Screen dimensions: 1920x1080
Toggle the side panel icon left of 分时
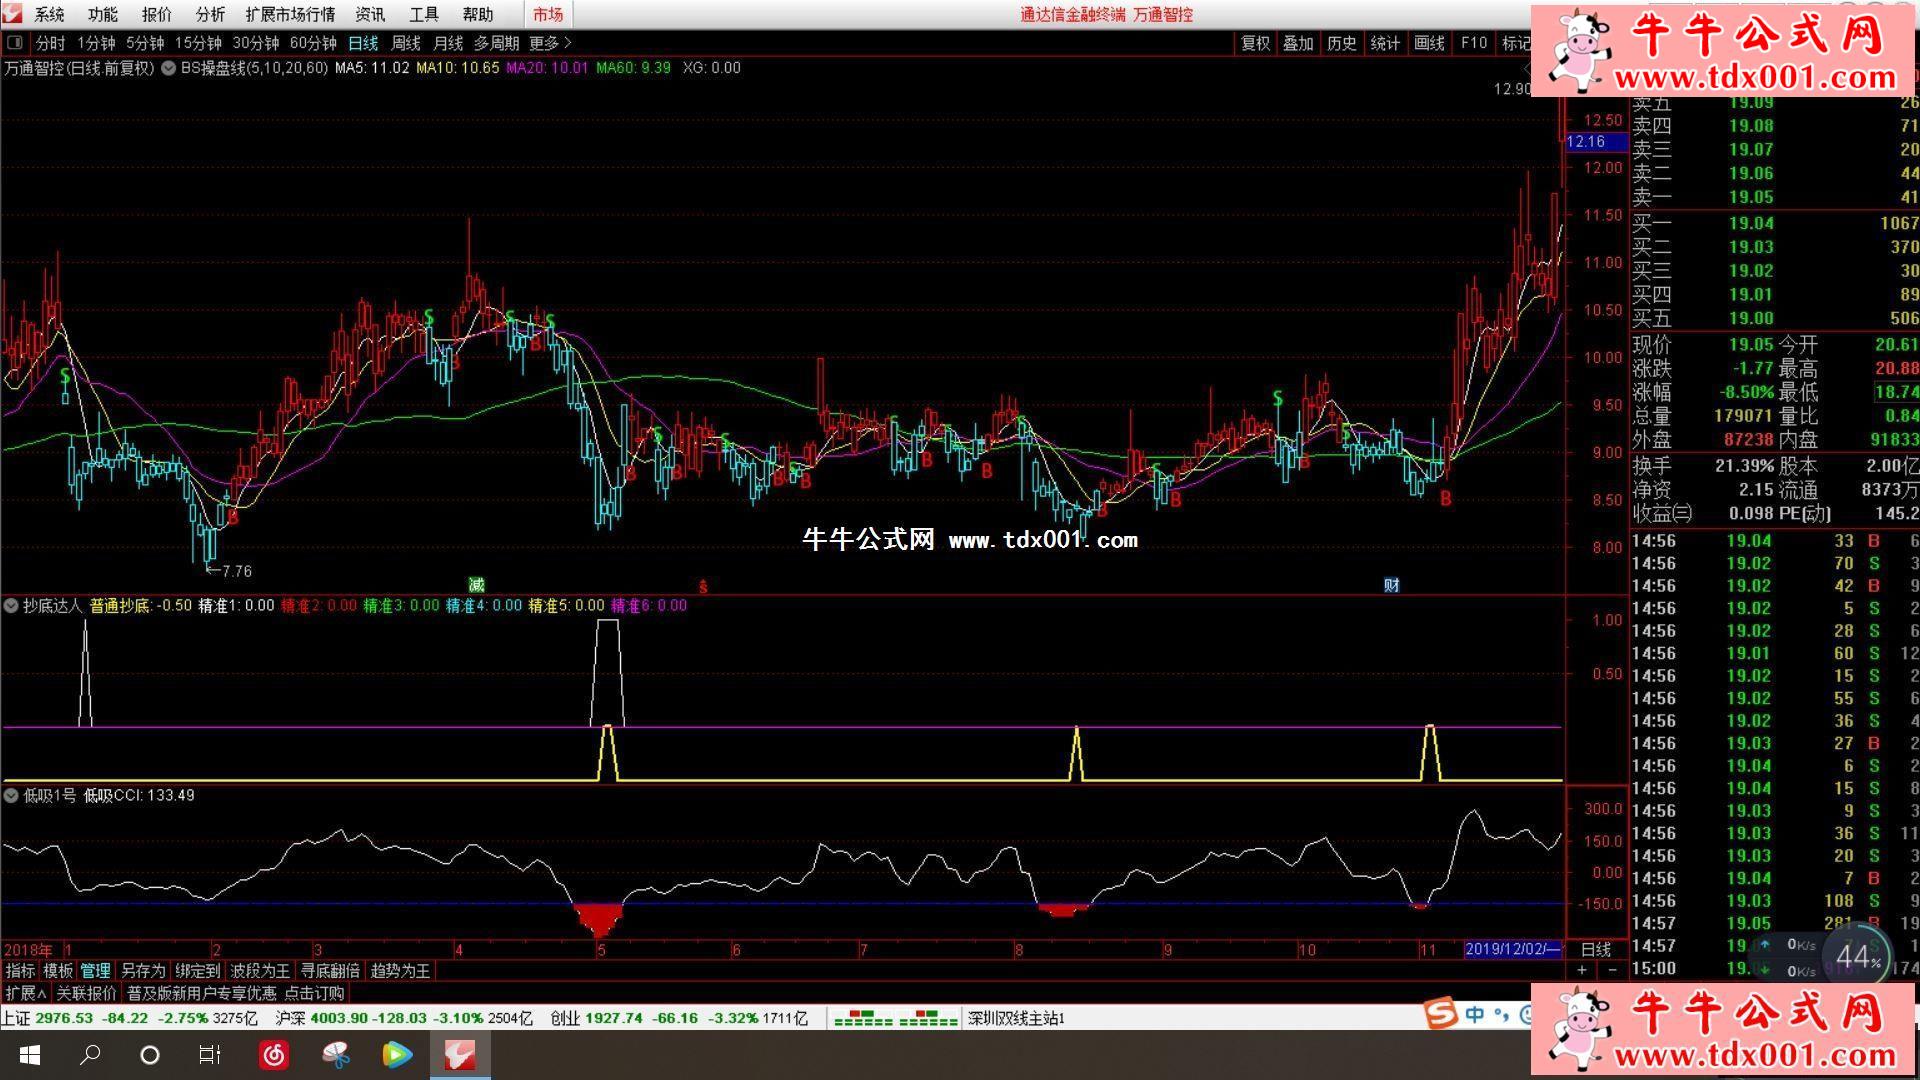point(15,43)
